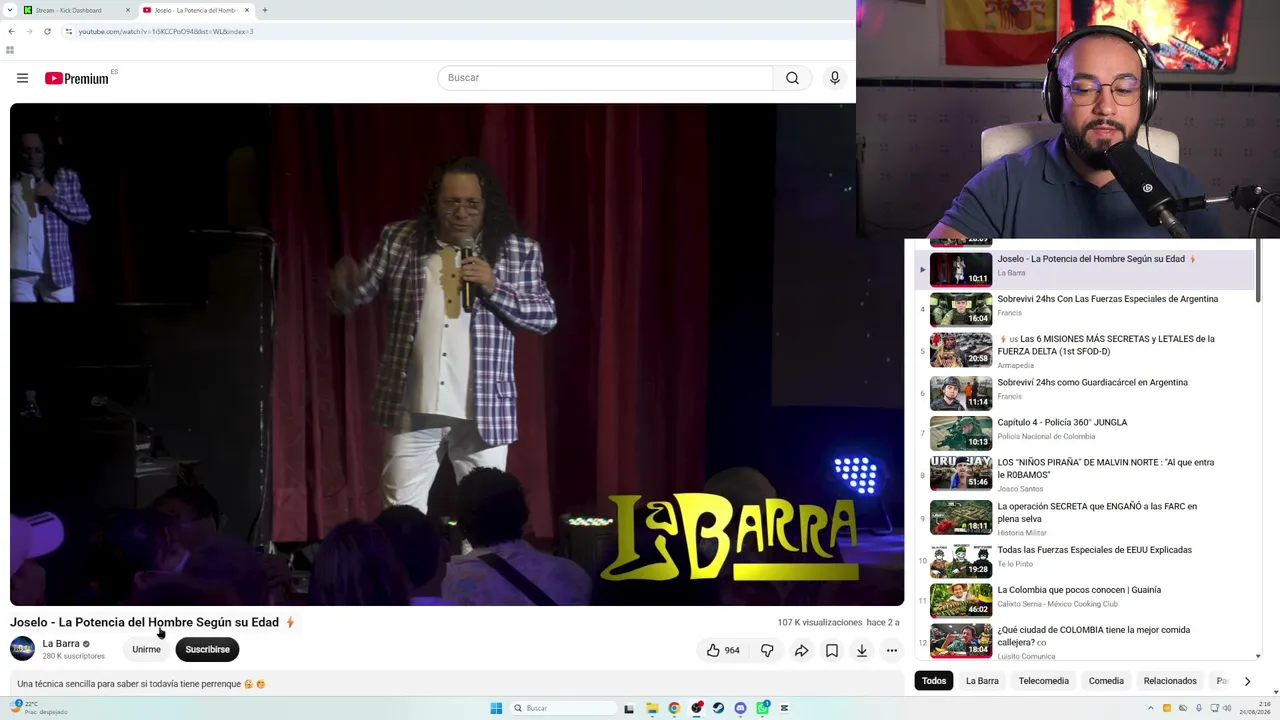Select the Telecomedia filter chip
Image resolution: width=1280 pixels, height=720 pixels.
[1043, 681]
